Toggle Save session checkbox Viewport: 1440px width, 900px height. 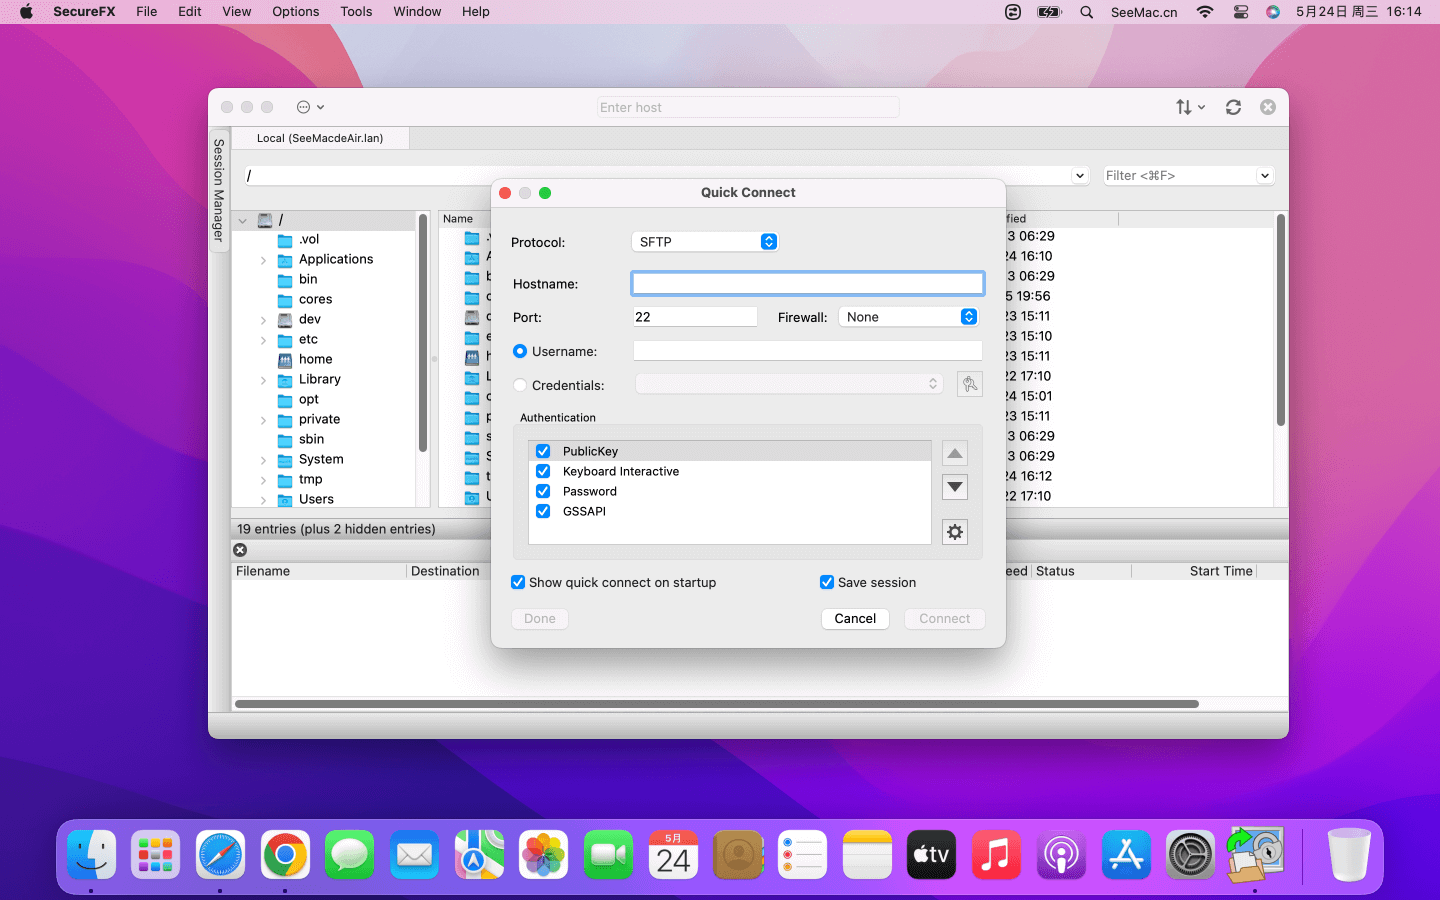coord(827,582)
